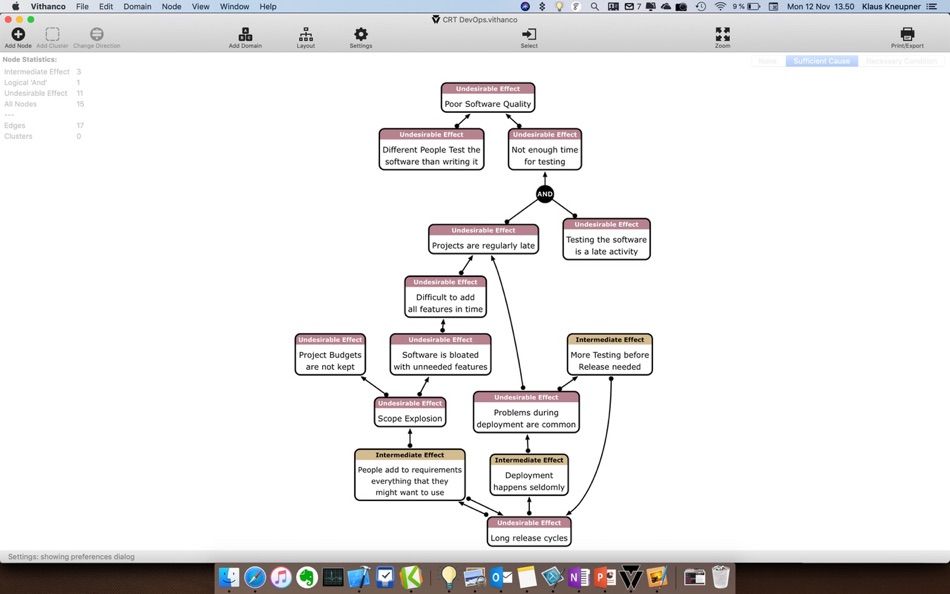Open Time Machine menu bar icon
The width and height of the screenshot is (950, 594).
coord(701,7)
